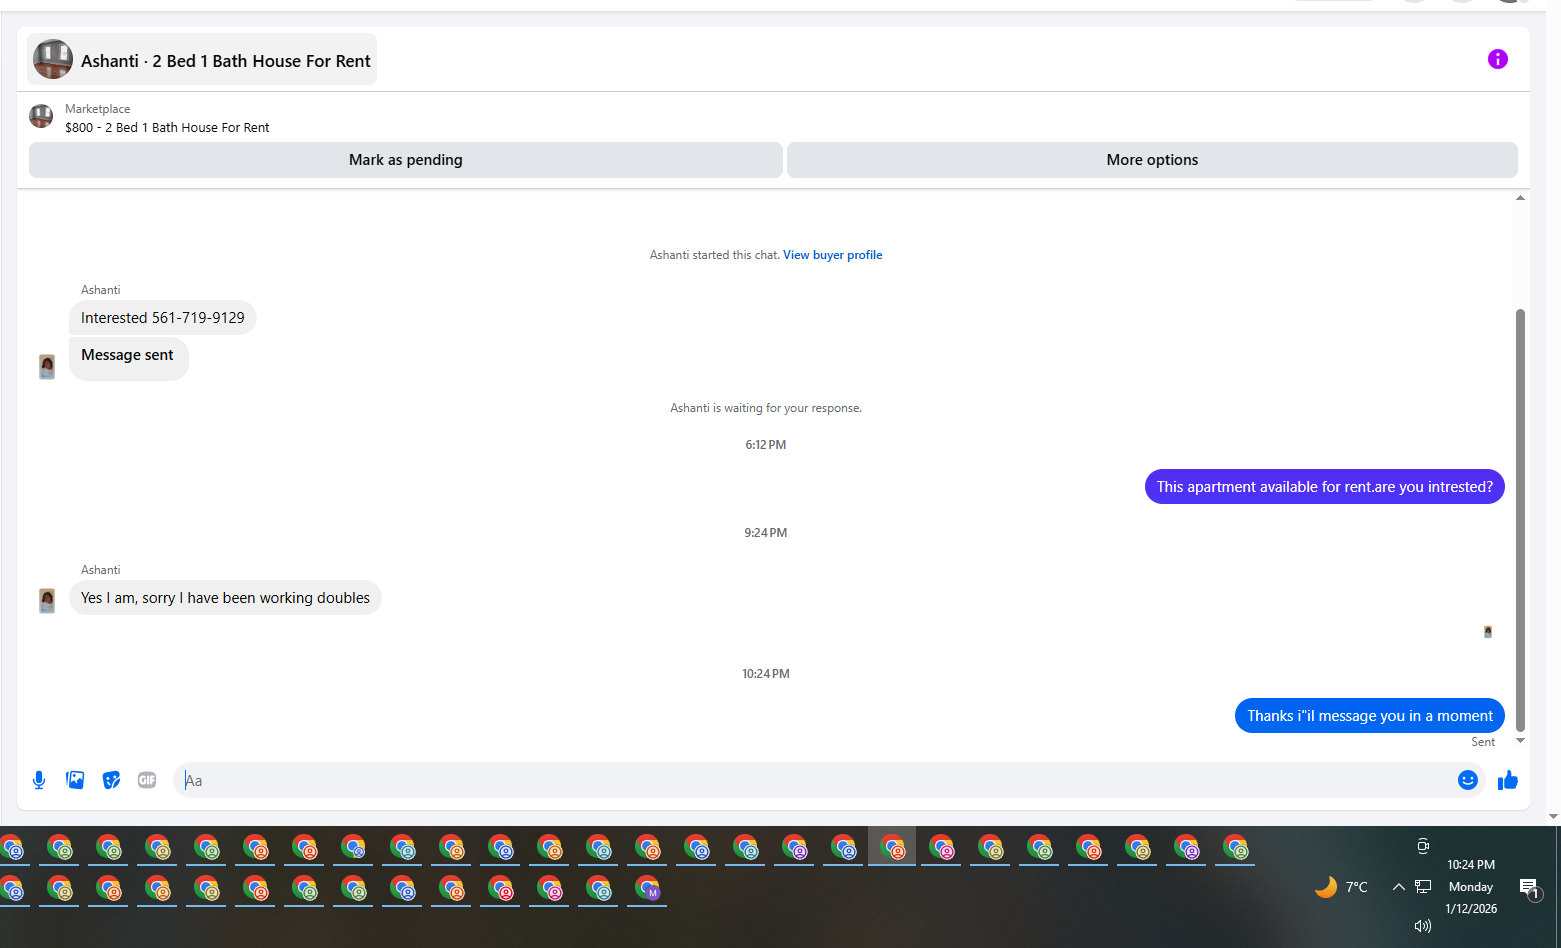Click Ashanti's avatar beside the working doubles message
Viewport: 1561px width, 948px height.
click(47, 601)
